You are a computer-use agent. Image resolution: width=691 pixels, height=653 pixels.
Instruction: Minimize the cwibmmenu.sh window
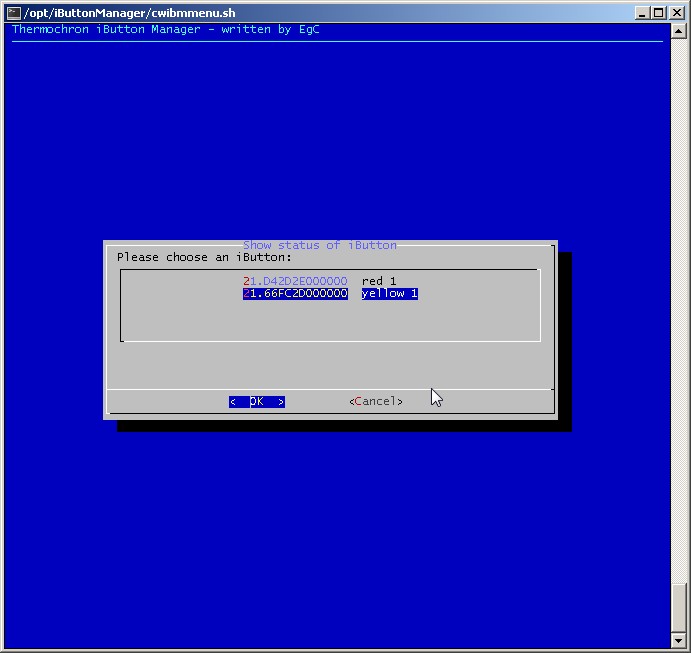pyautogui.click(x=642, y=13)
